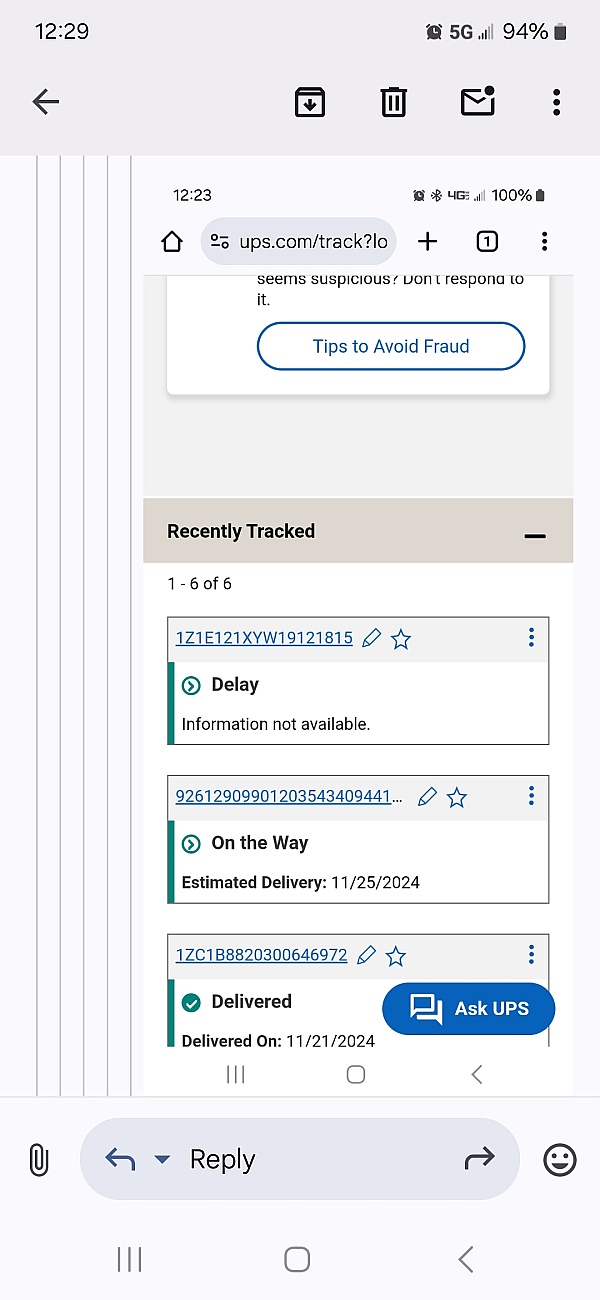This screenshot has height=1300, width=600.
Task: Tap the back arrow in the mail header
Action: pos(46,101)
